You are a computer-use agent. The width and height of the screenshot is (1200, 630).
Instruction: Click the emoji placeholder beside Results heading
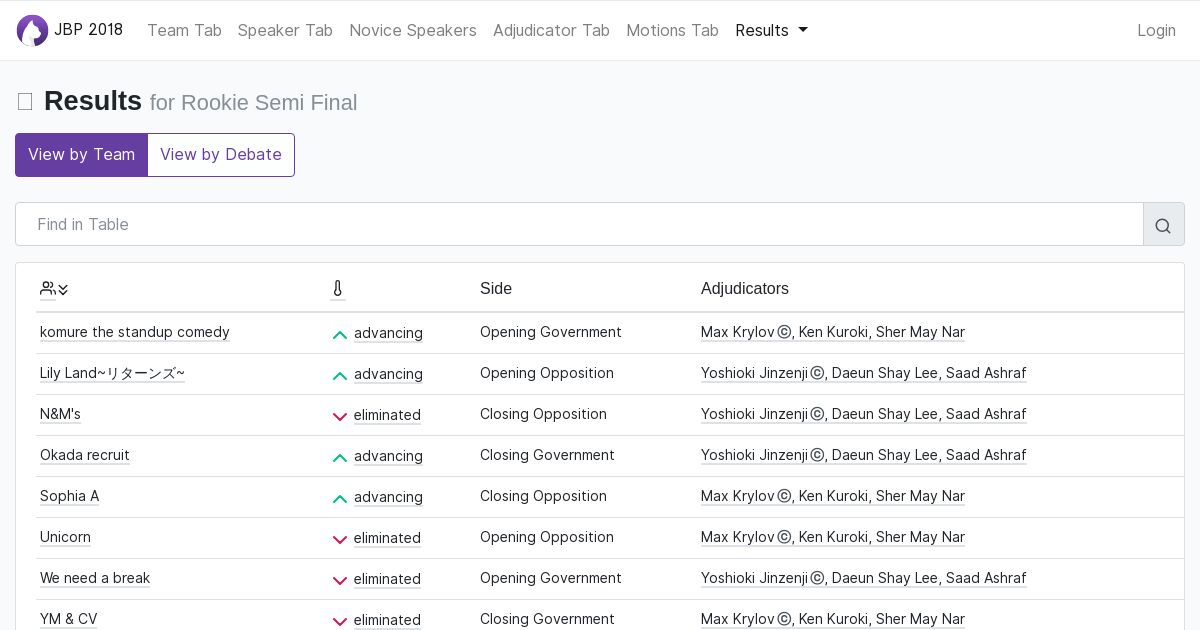click(25, 102)
